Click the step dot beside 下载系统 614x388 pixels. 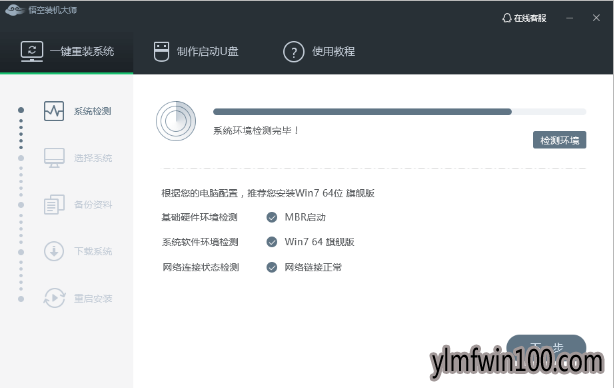pos(21,252)
